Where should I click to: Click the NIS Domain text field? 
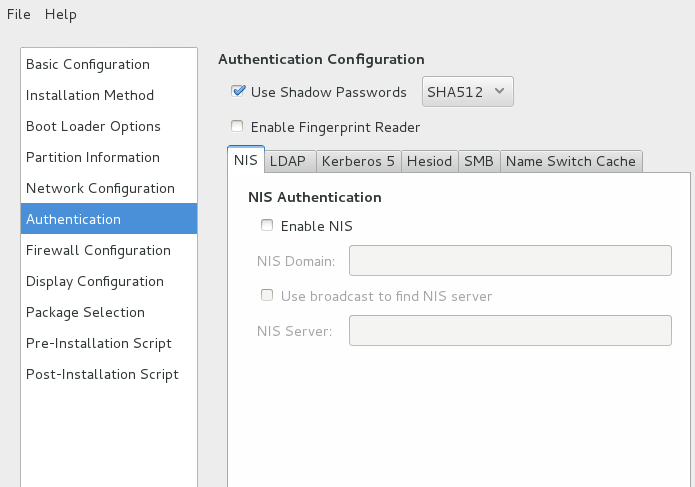[509, 261]
